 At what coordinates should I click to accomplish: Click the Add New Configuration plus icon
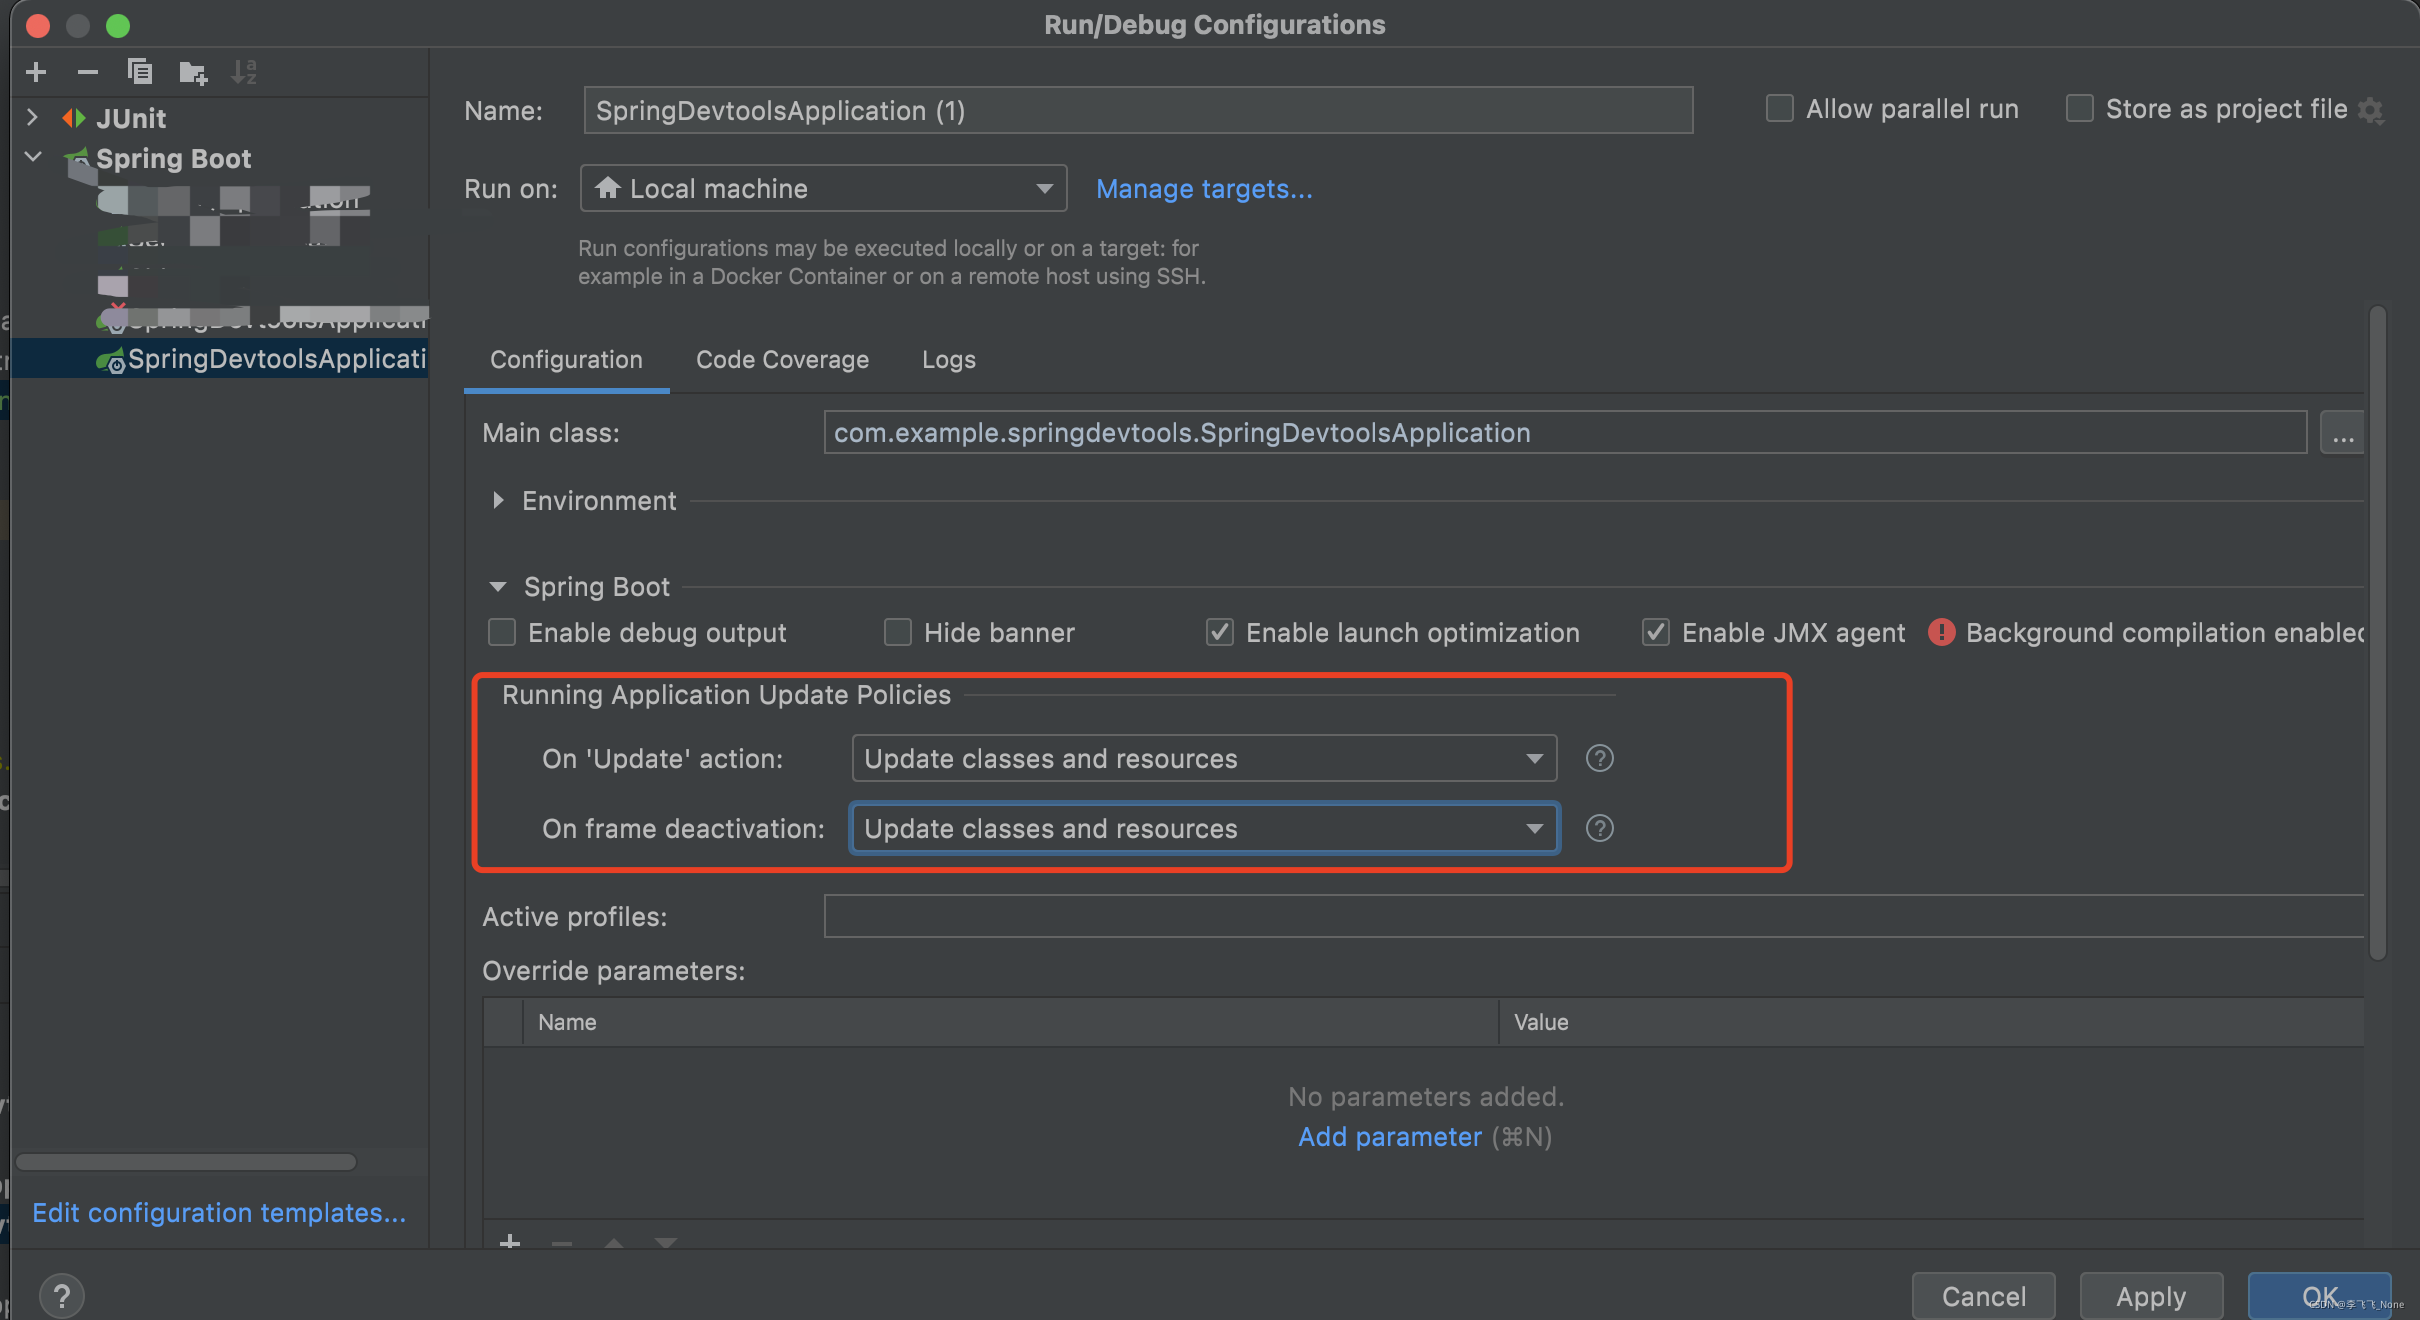tap(36, 72)
